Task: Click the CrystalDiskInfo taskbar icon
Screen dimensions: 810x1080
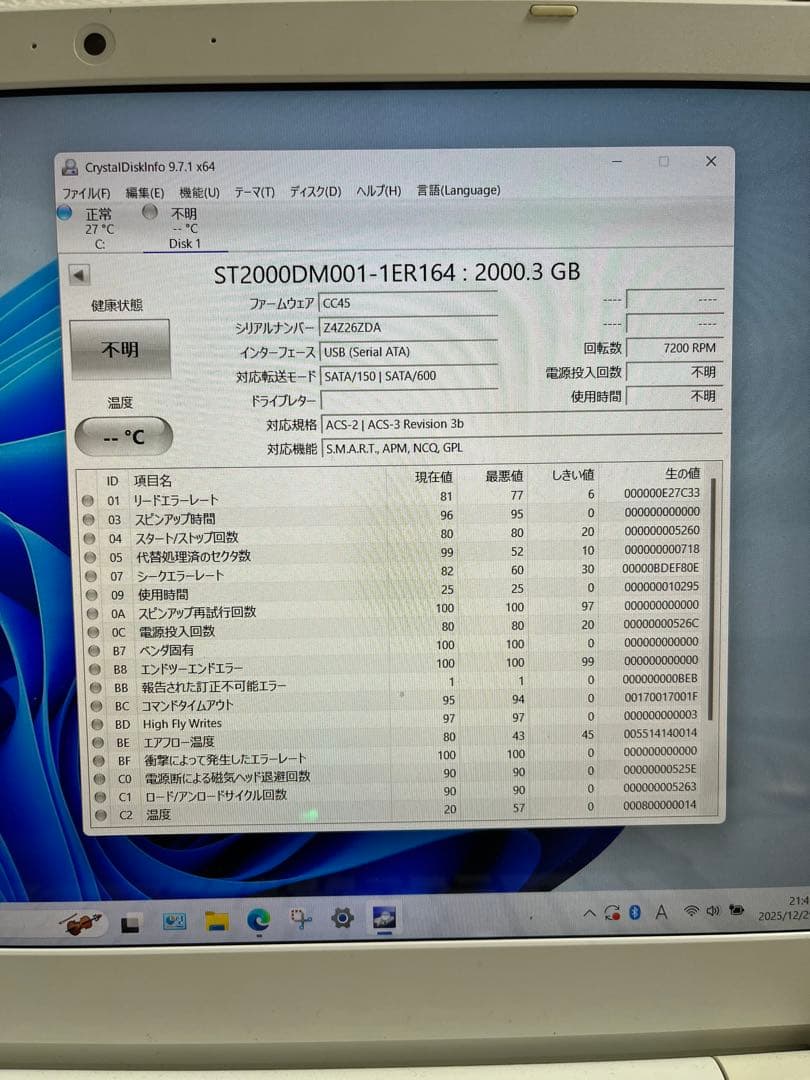Action: tap(384, 917)
